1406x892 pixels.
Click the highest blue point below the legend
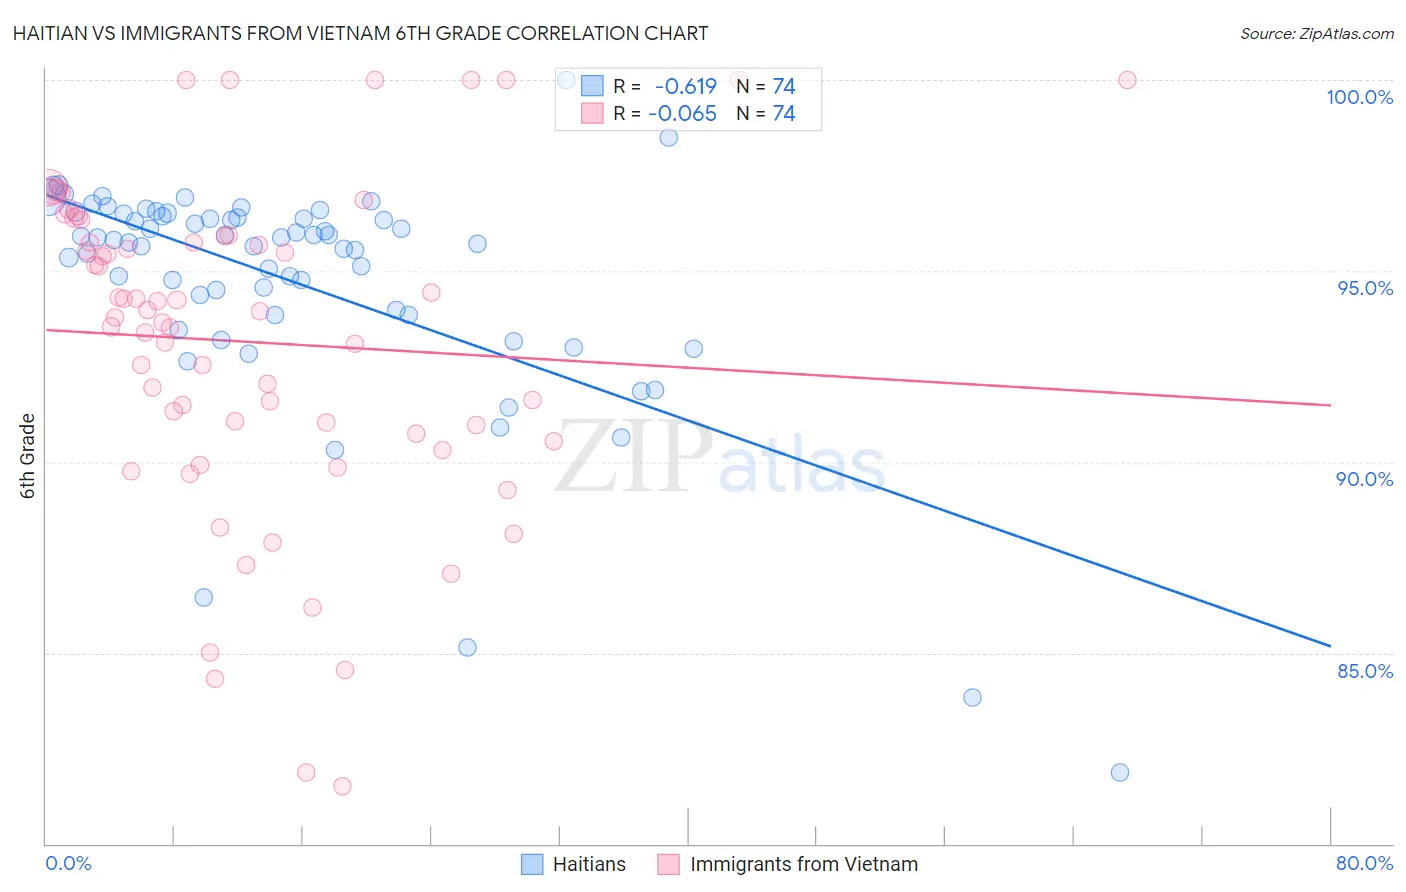point(668,137)
